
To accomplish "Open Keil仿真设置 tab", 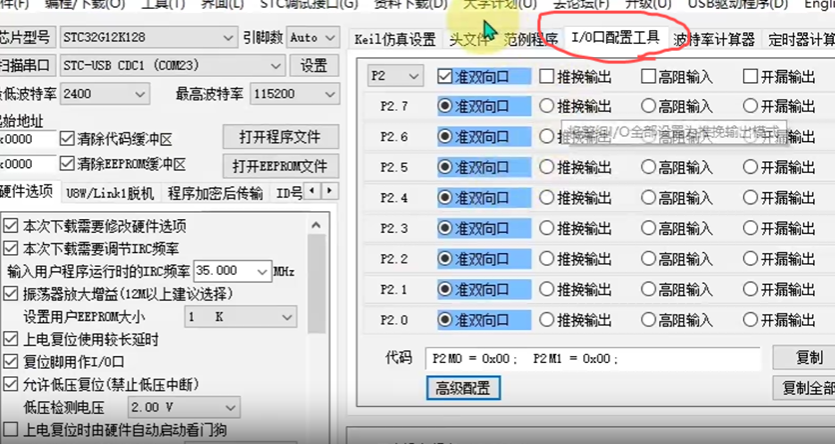I will click(x=395, y=39).
